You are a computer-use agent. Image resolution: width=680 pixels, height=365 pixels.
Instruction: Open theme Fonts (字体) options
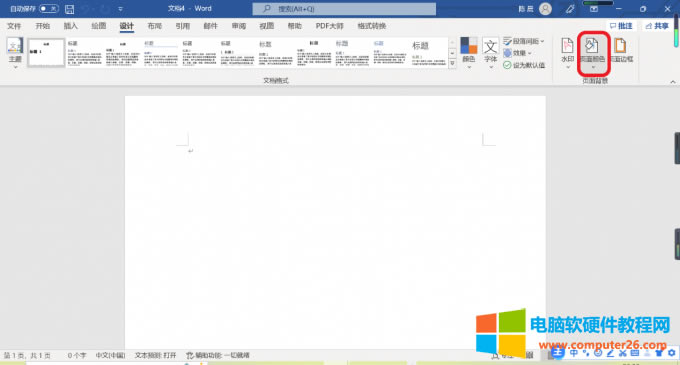point(490,53)
